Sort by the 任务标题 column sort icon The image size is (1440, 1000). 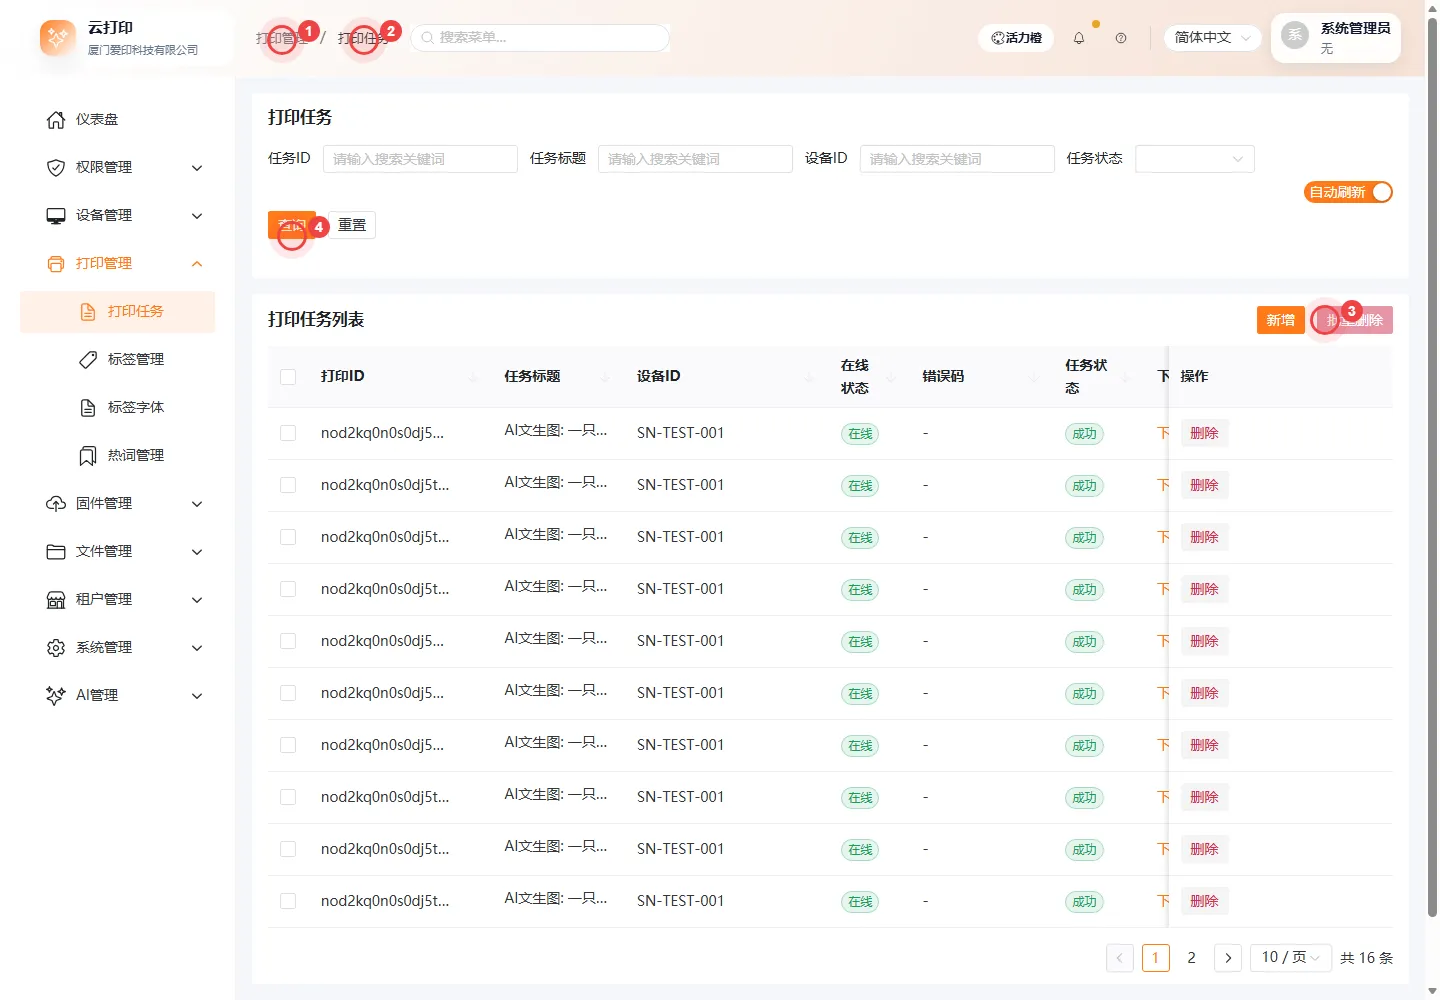tap(605, 377)
